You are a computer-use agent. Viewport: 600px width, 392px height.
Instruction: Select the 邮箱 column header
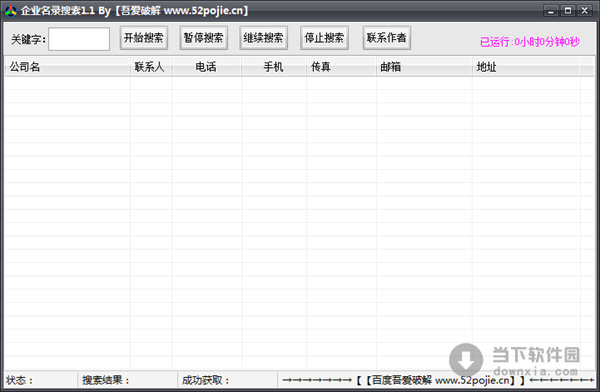[424, 67]
